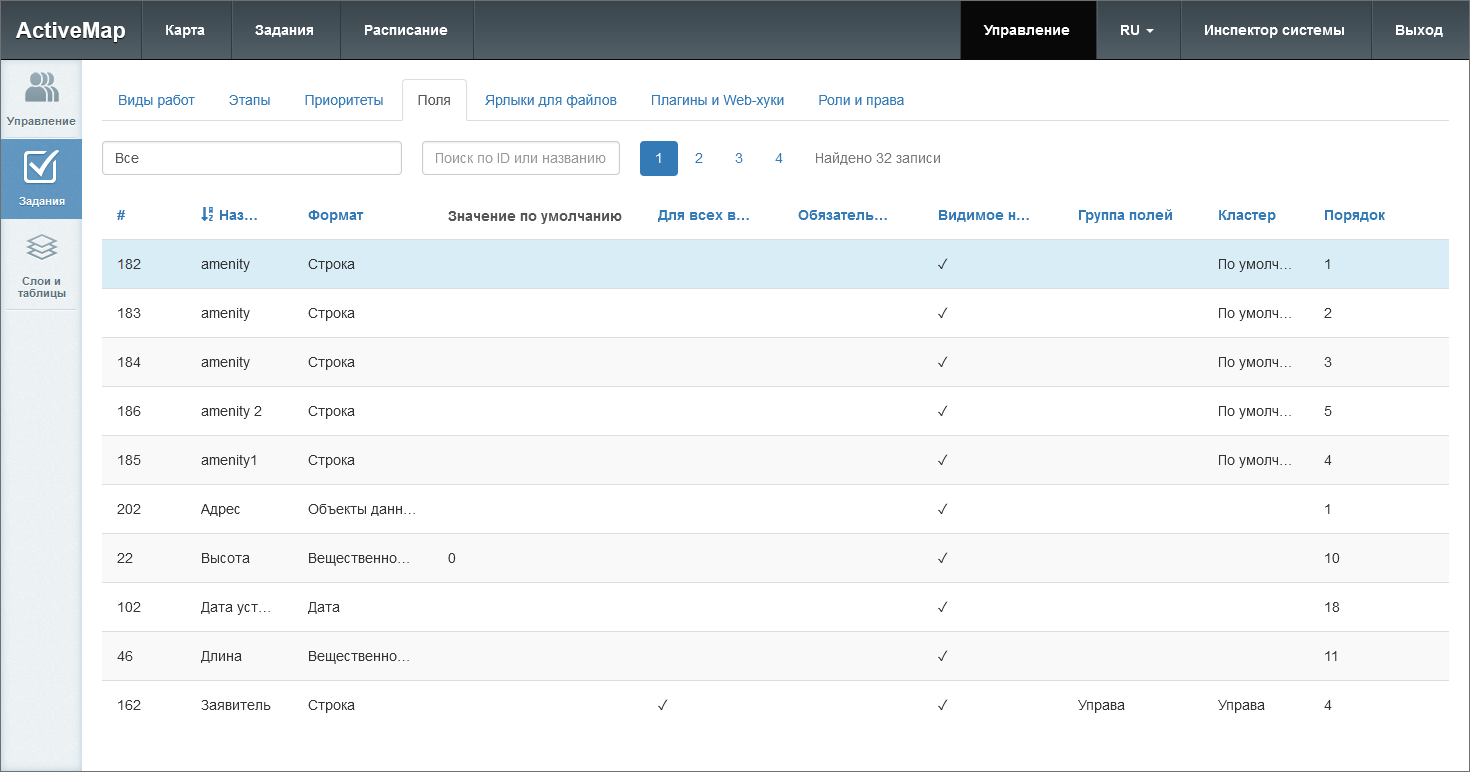The width and height of the screenshot is (1470, 772).
Task: Open the RU language dropdown
Action: [1137, 30]
